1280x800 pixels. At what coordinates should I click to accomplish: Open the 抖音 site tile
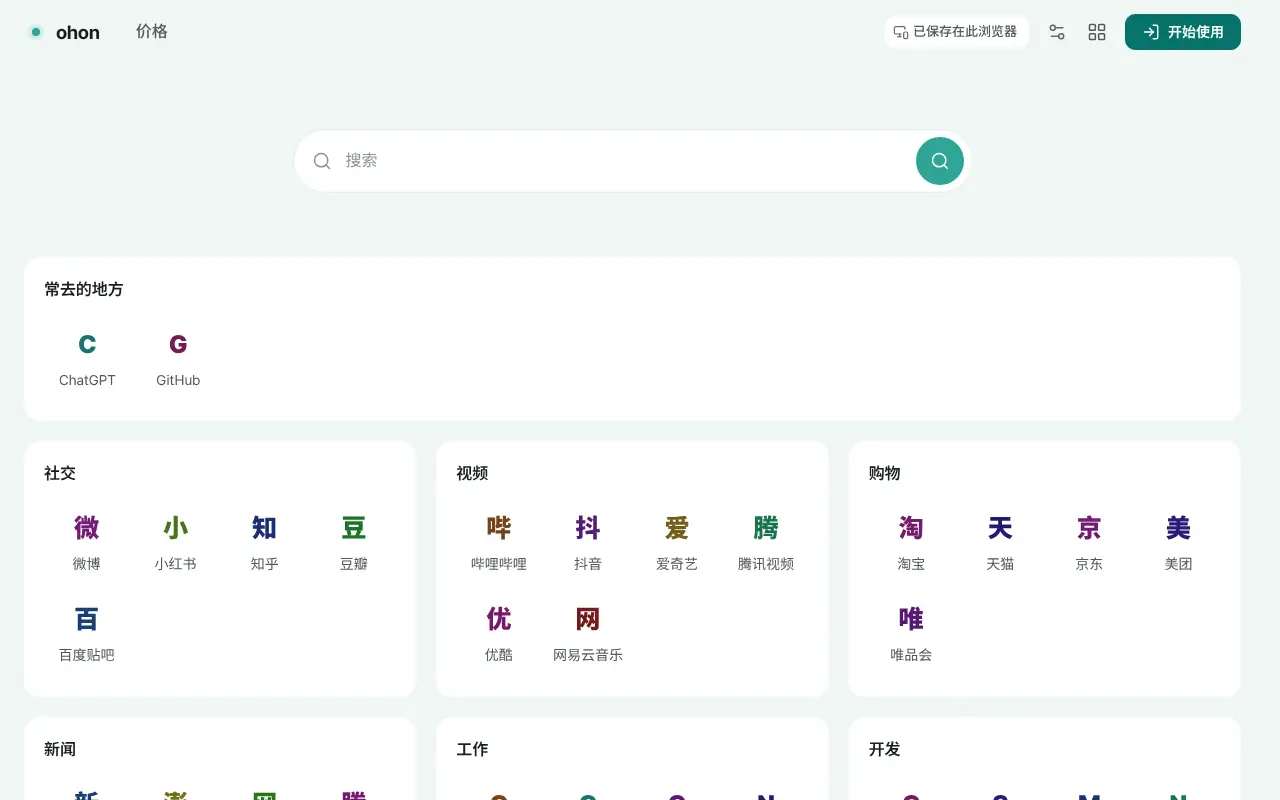coord(588,543)
